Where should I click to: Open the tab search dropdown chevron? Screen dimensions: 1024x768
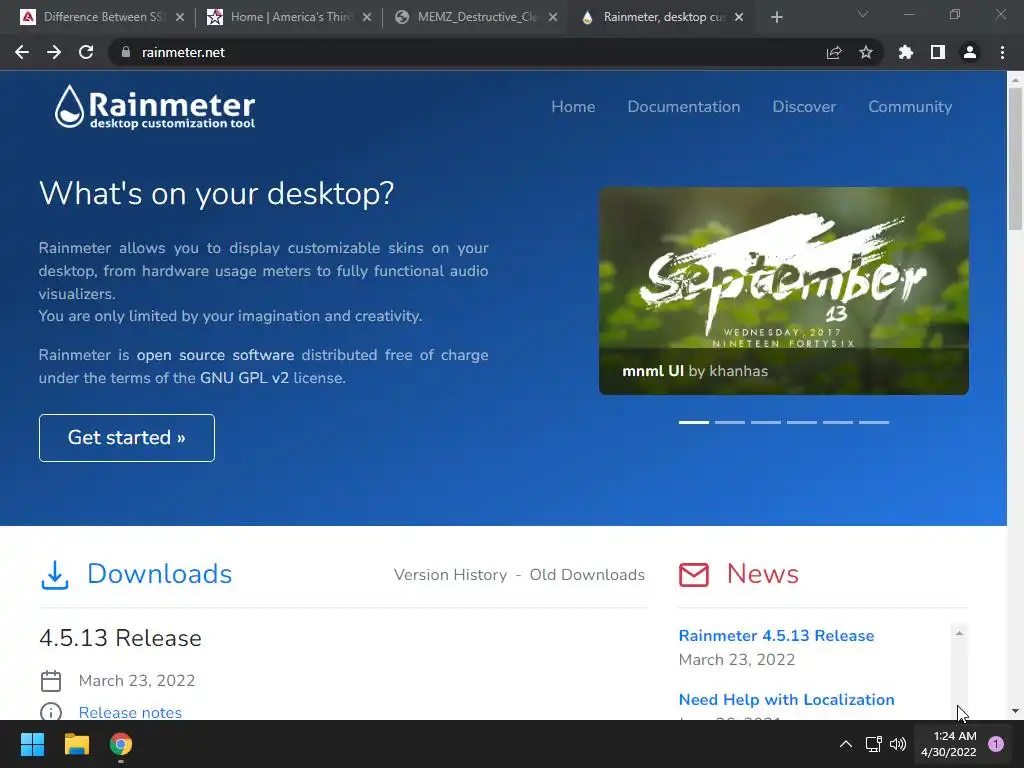click(x=863, y=14)
